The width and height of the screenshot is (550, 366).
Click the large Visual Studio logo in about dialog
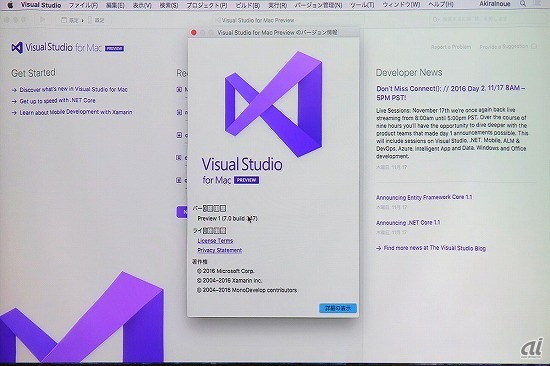click(273, 104)
